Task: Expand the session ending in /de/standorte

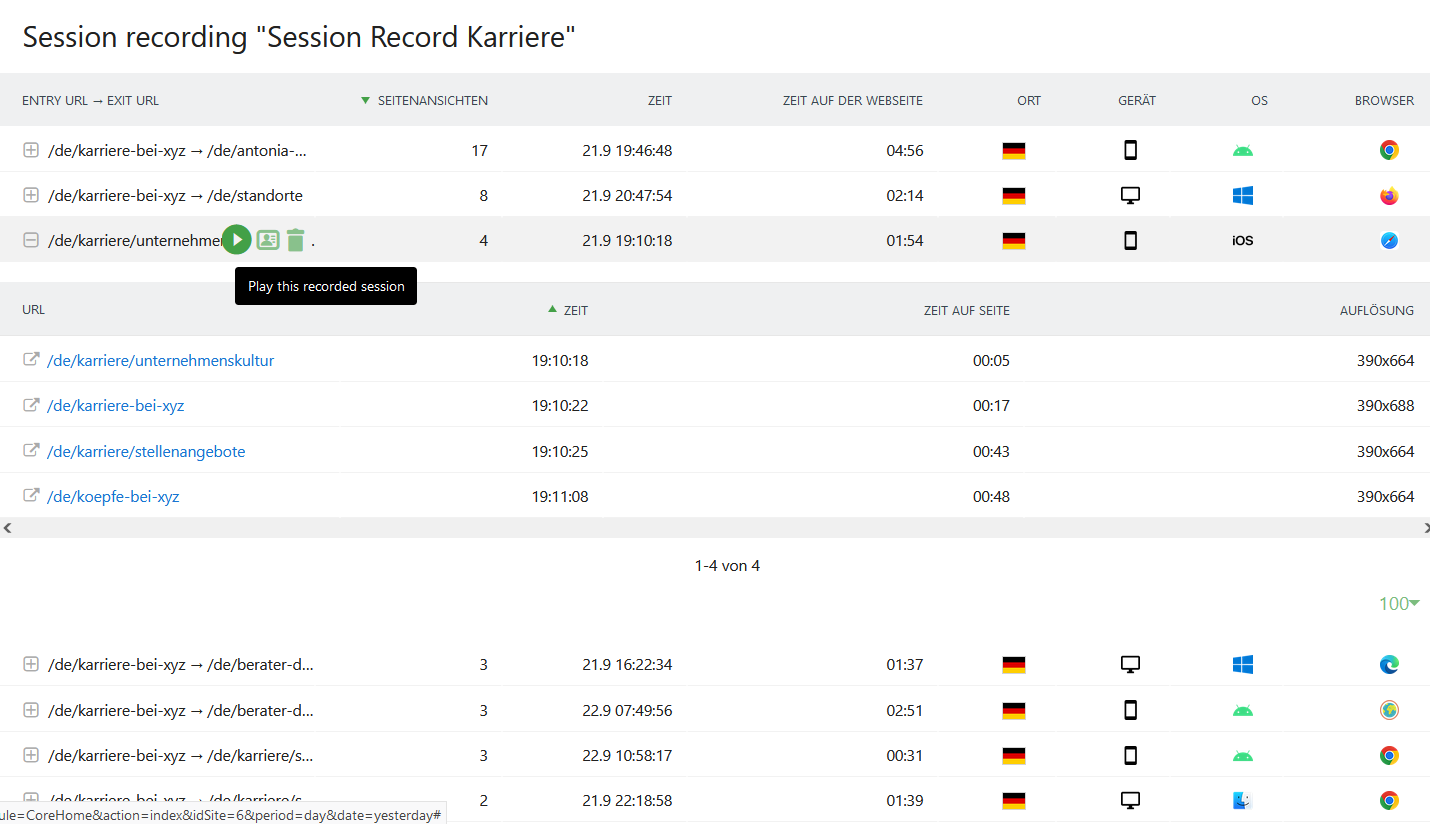Action: click(x=30, y=195)
